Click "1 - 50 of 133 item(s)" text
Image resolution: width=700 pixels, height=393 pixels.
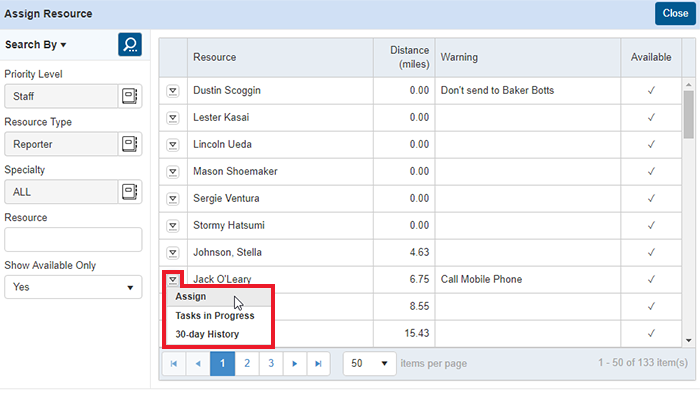pos(643,363)
